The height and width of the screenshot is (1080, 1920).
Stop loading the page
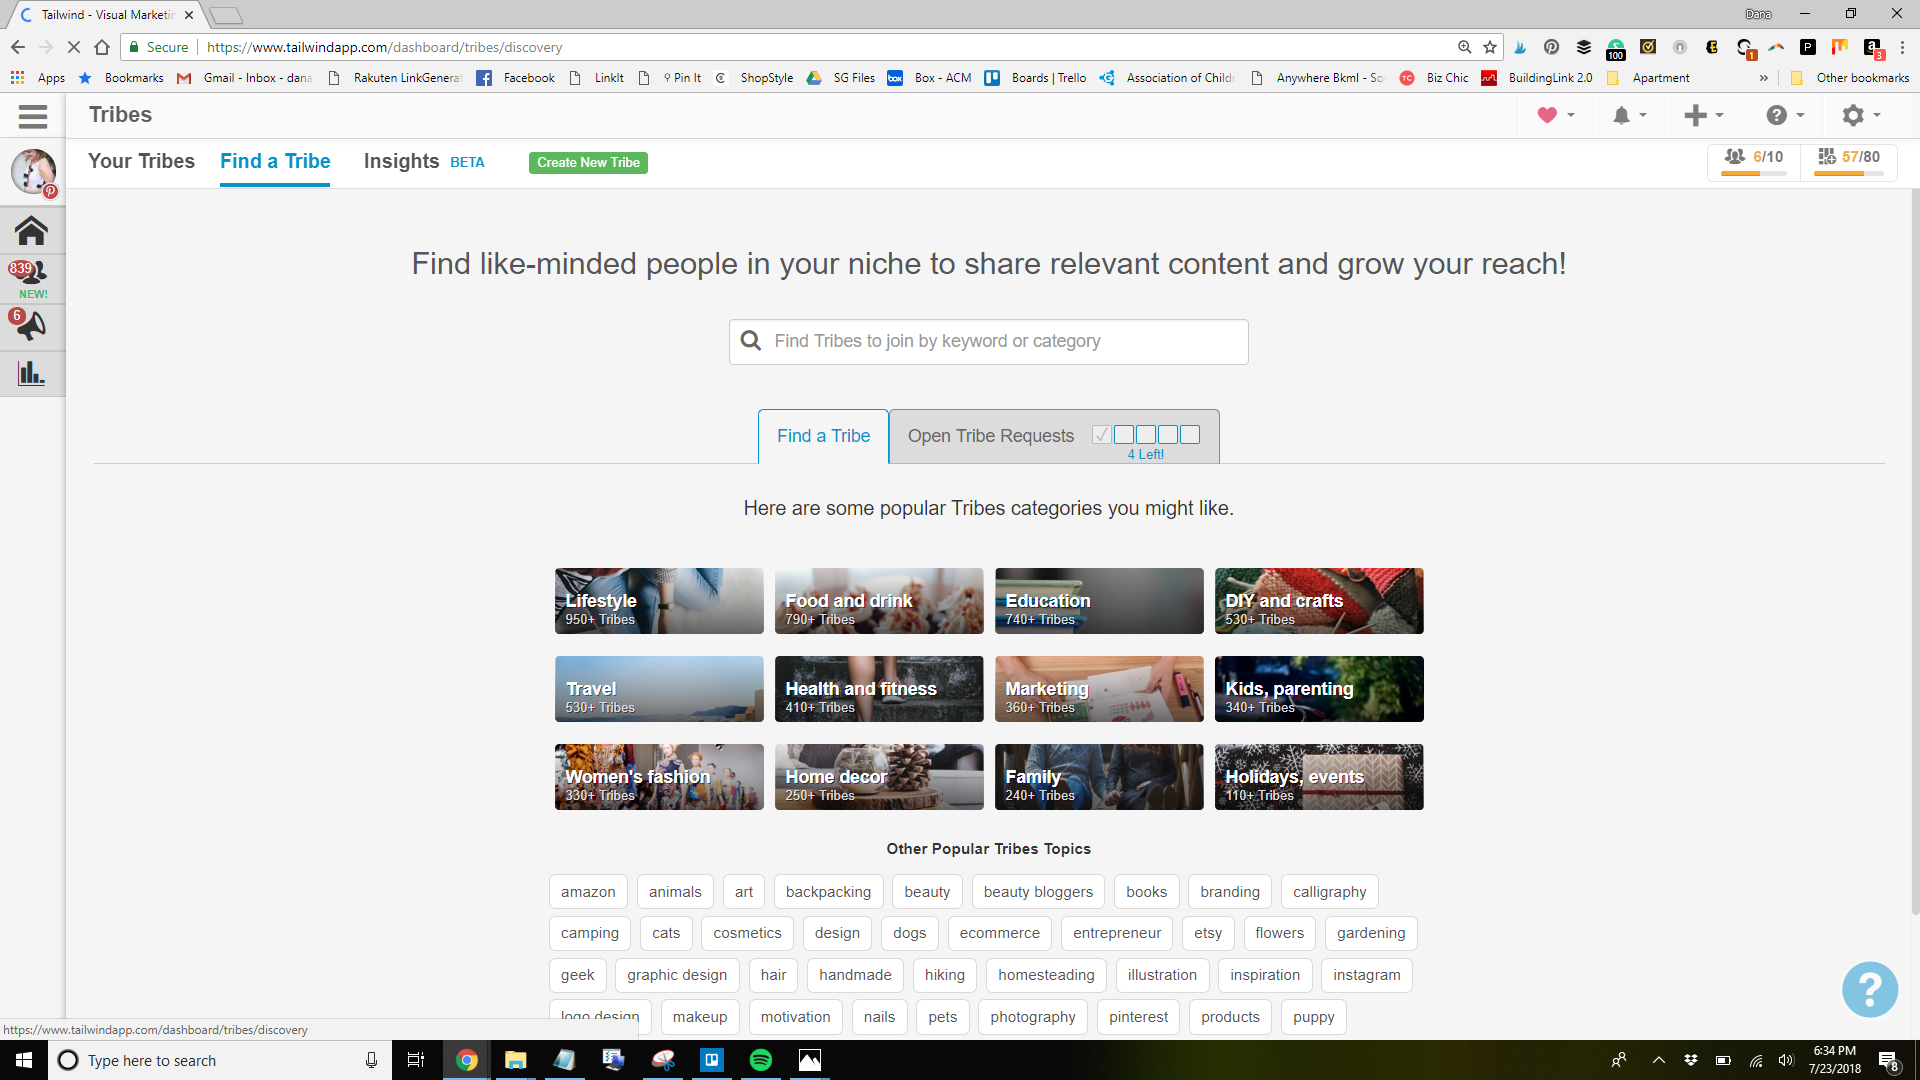[x=73, y=47]
